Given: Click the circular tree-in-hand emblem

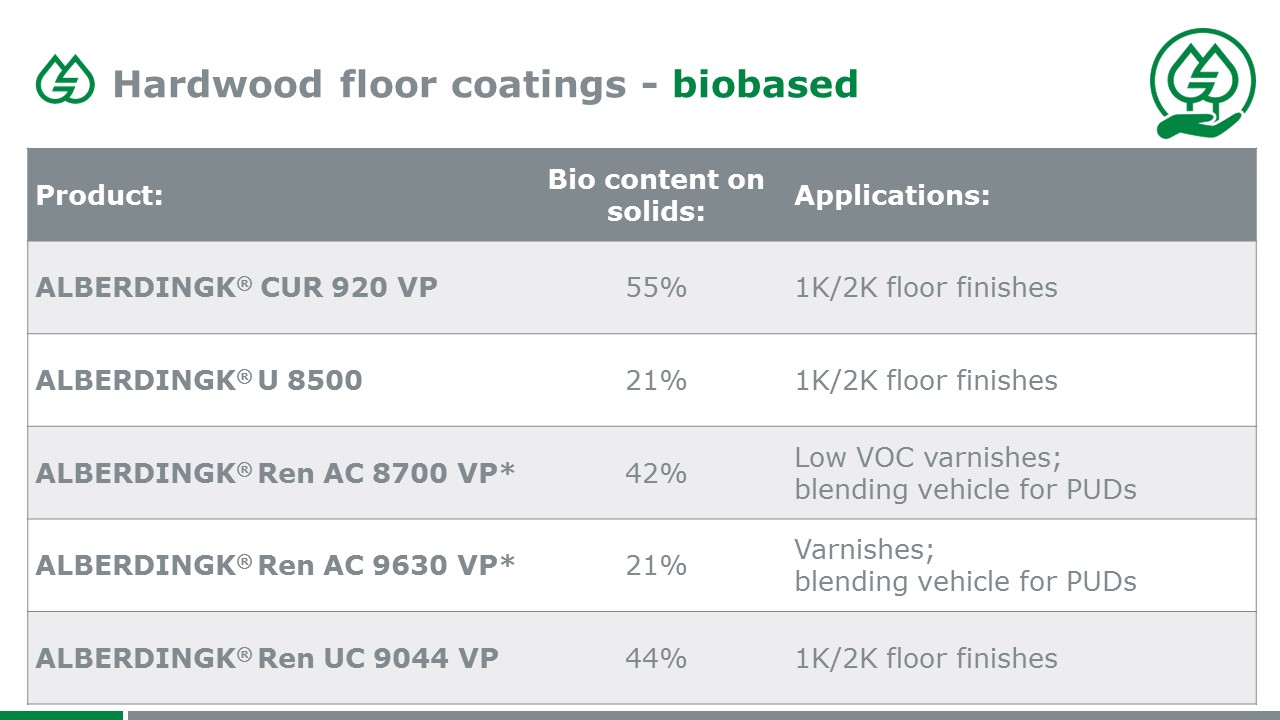Looking at the screenshot, I should pos(1202,83).
